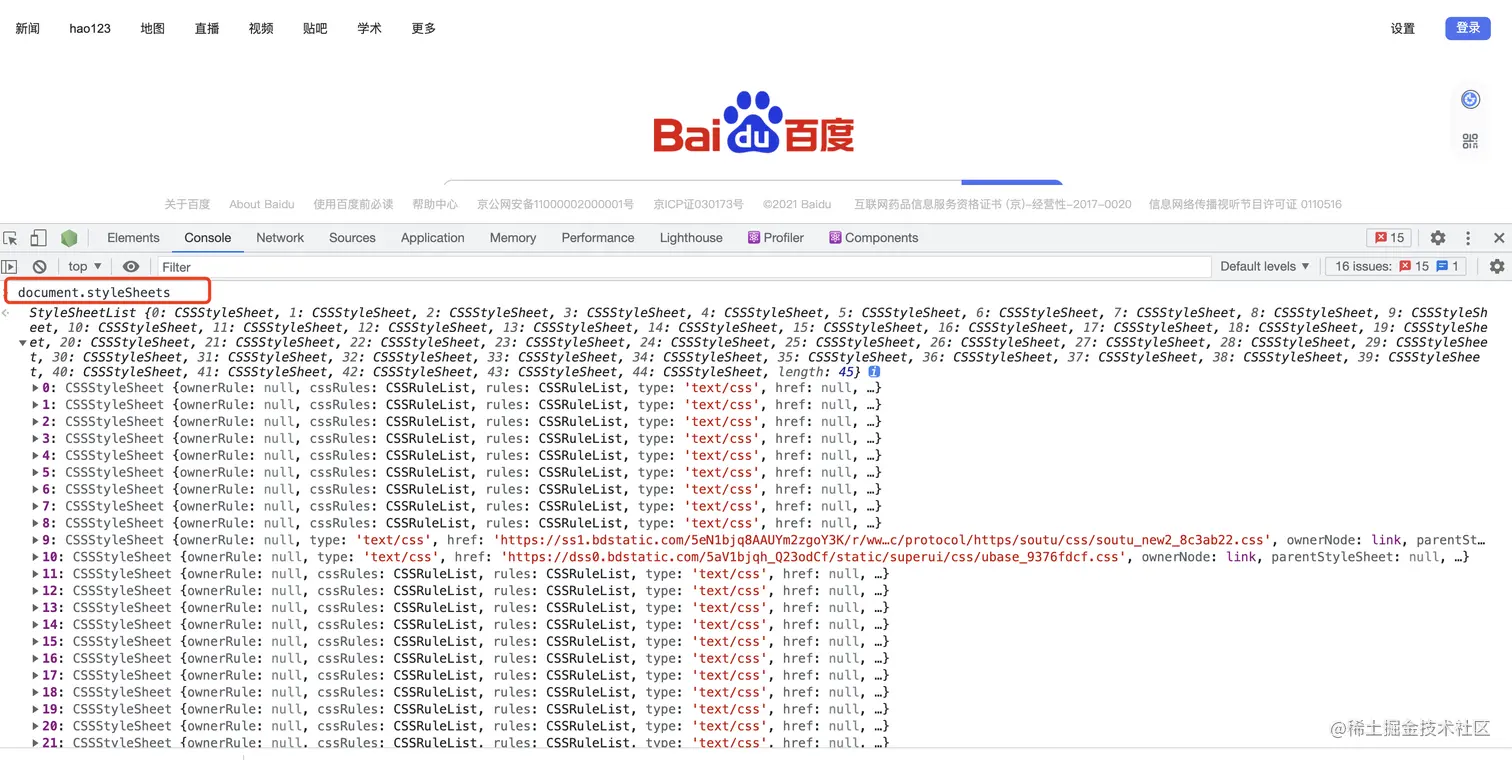The width and height of the screenshot is (1512, 760).
Task: Open the Lighthouse tab
Action: pos(691,238)
